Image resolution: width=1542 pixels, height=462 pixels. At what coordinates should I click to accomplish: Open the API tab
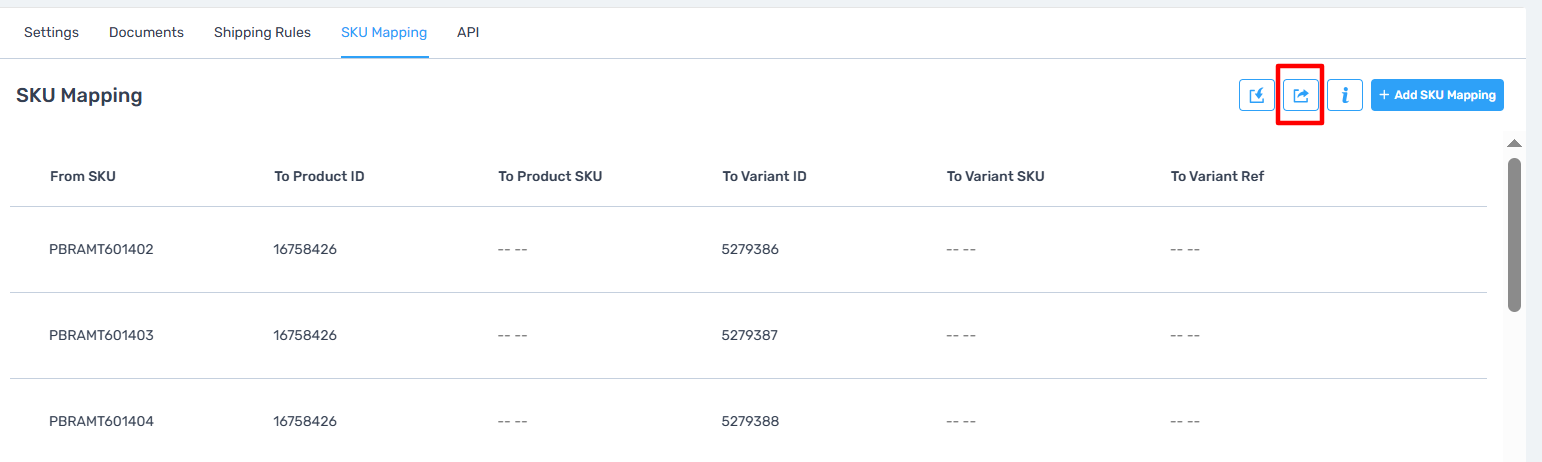(x=468, y=32)
